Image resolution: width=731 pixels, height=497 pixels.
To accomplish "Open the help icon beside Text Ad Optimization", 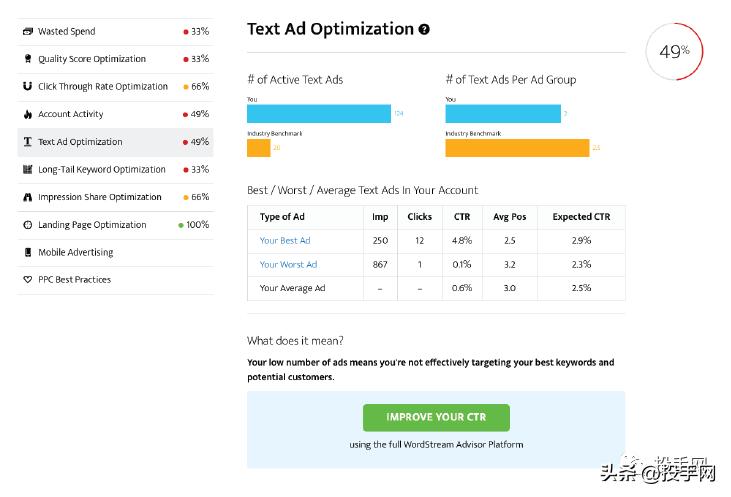I will point(424,30).
